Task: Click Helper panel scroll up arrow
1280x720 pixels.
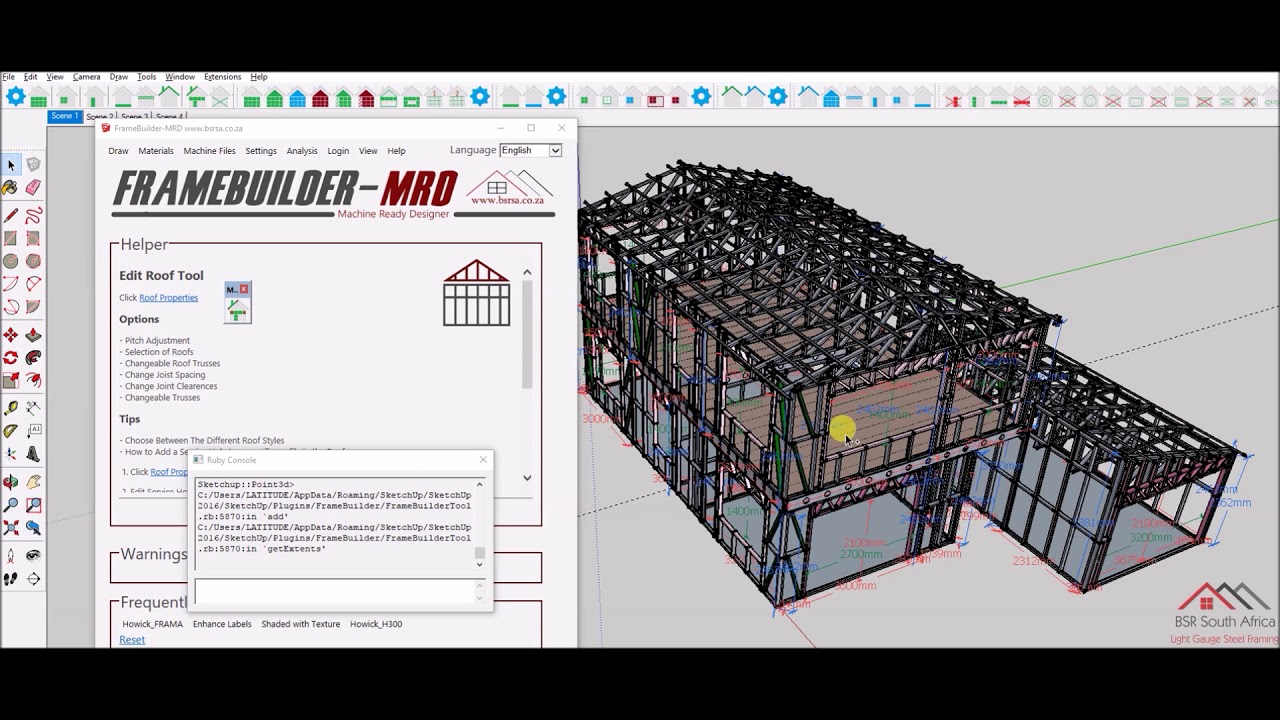Action: (x=527, y=272)
